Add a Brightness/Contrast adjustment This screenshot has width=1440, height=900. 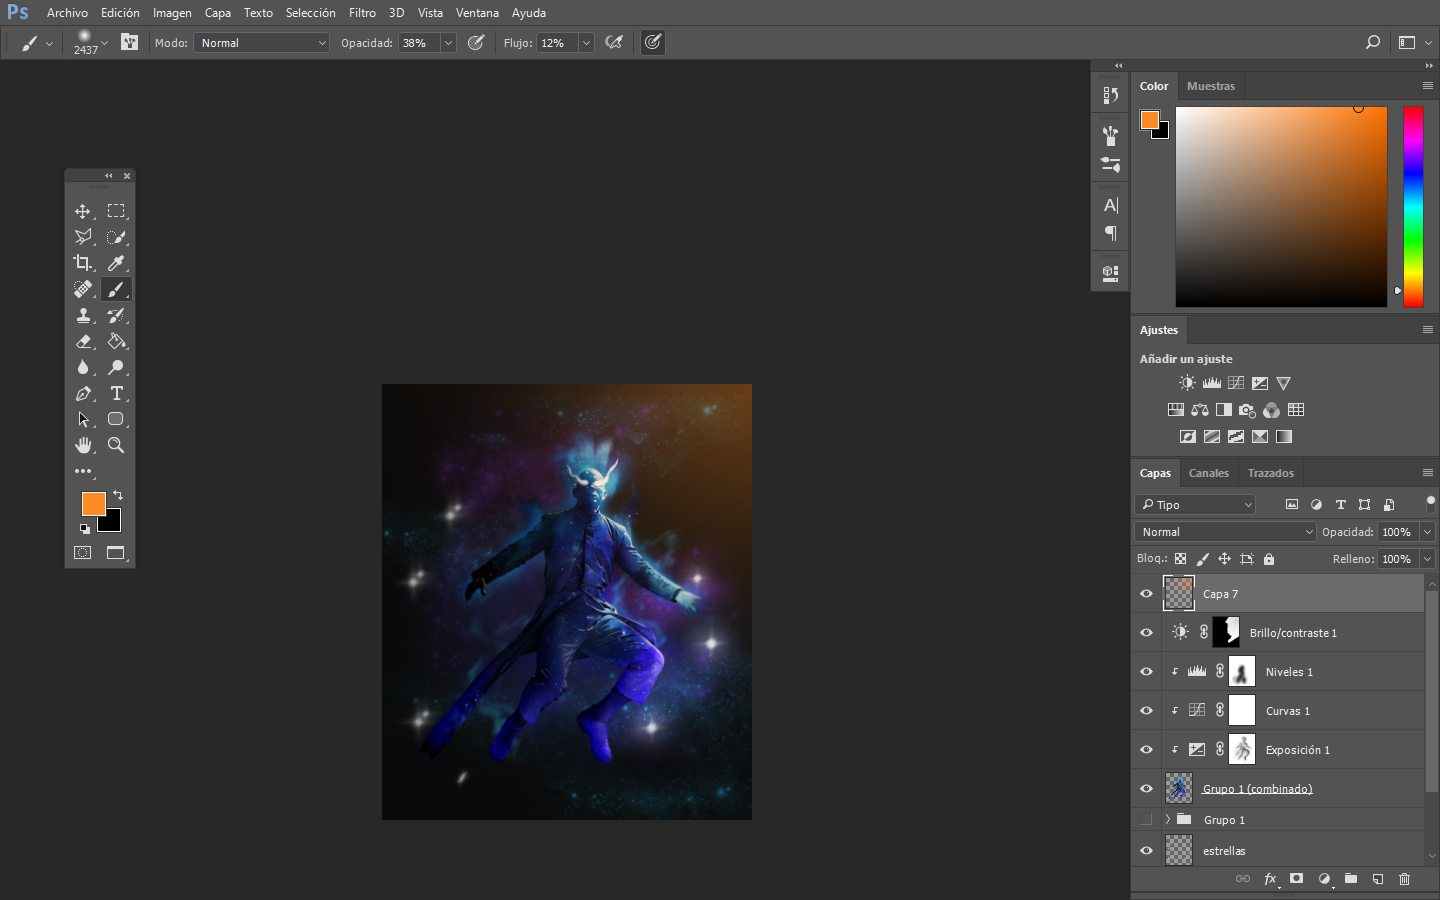pos(1187,383)
